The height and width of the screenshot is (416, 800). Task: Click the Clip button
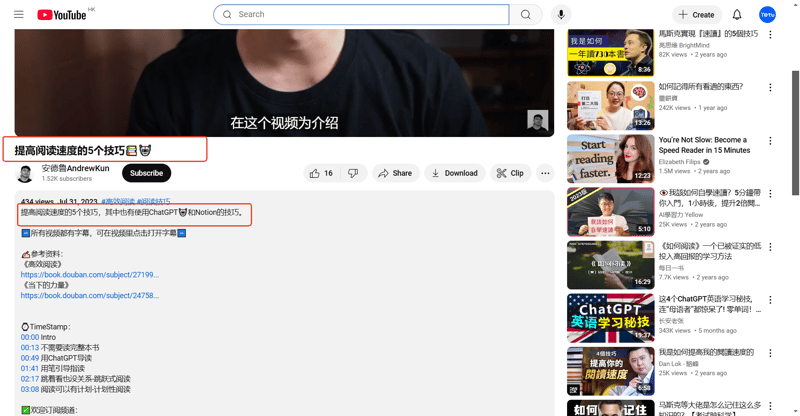coord(510,173)
